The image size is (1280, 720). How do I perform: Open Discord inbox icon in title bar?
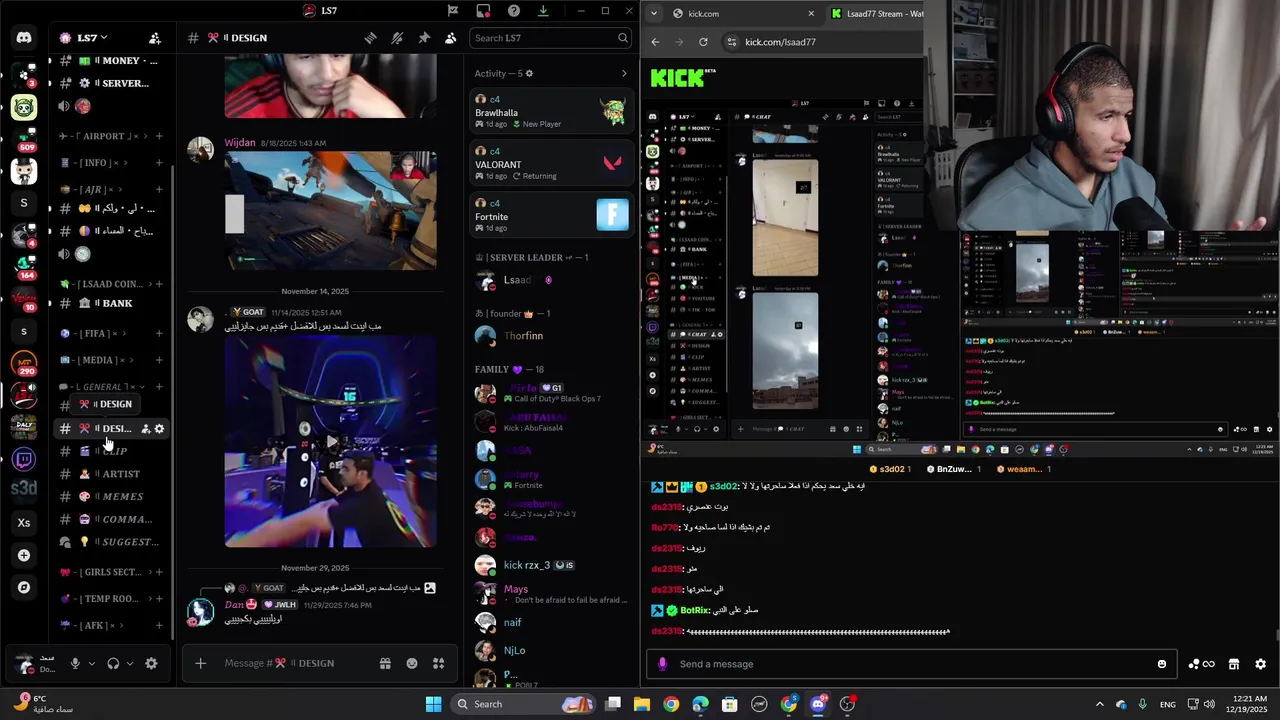tap(483, 11)
